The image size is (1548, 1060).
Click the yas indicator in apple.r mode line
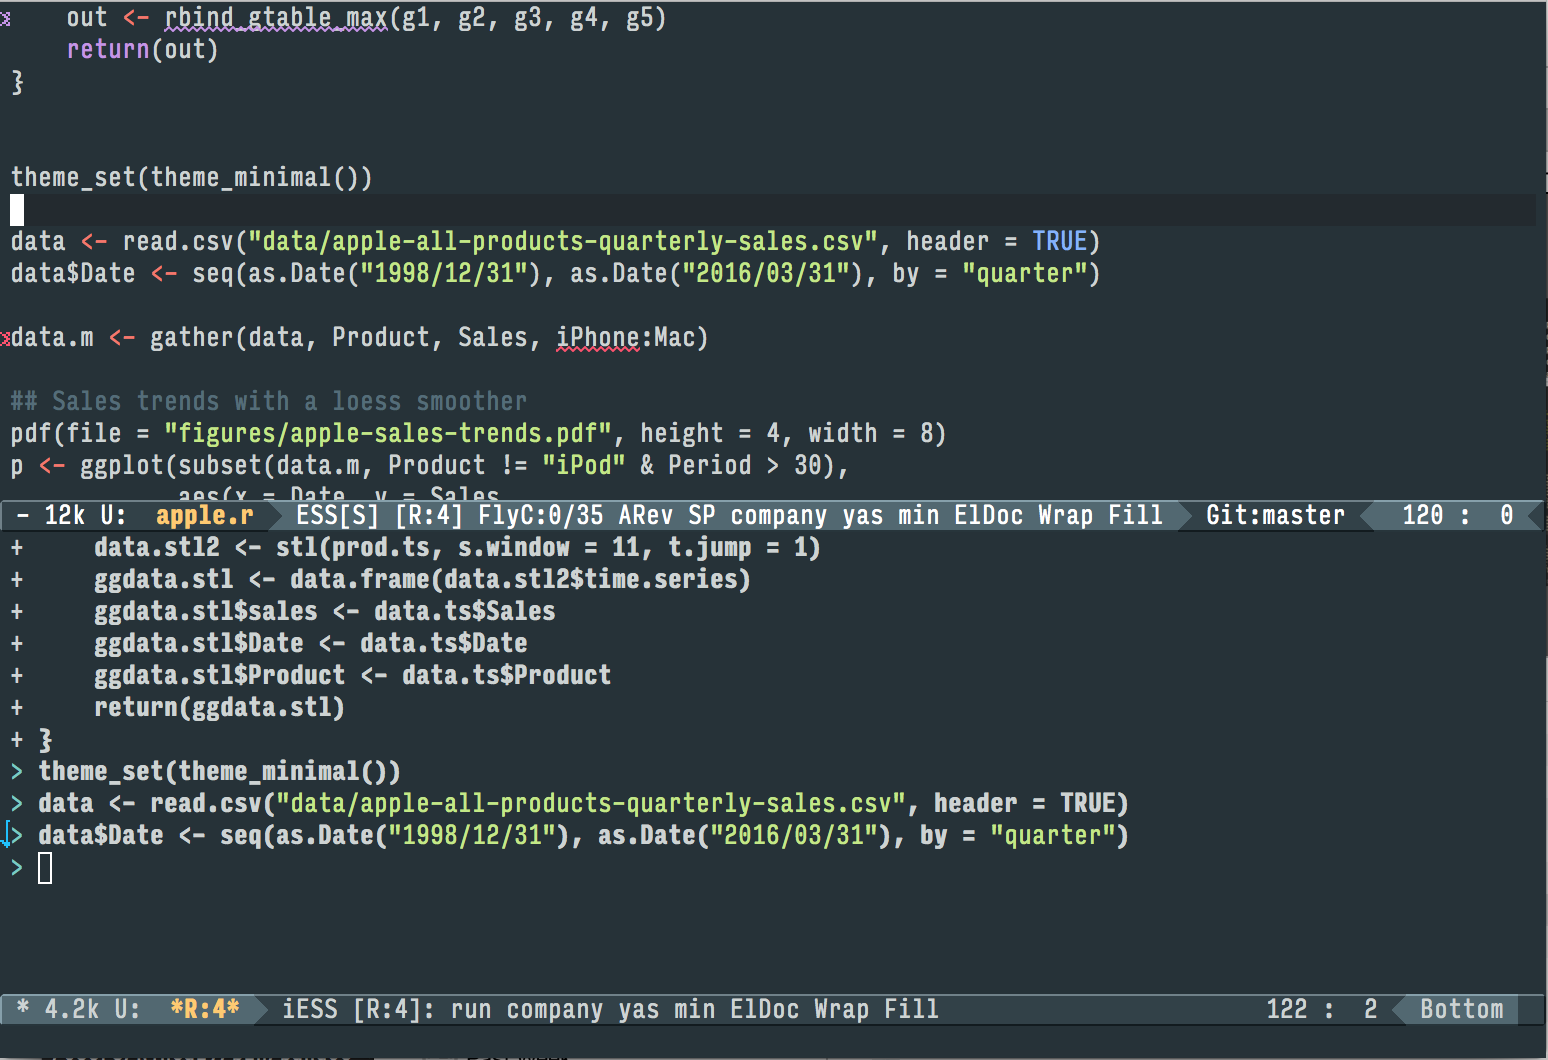click(x=863, y=515)
